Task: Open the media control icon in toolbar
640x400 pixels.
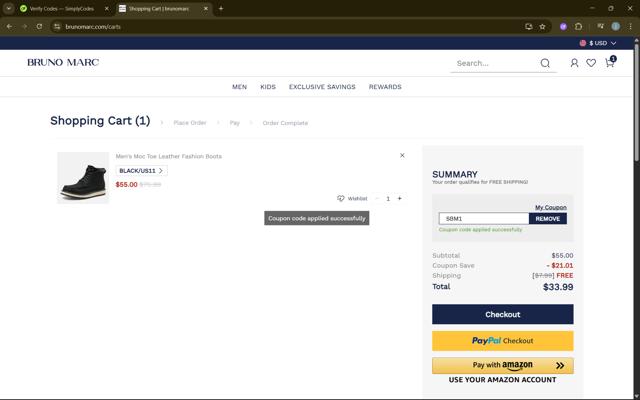Action: click(x=600, y=27)
